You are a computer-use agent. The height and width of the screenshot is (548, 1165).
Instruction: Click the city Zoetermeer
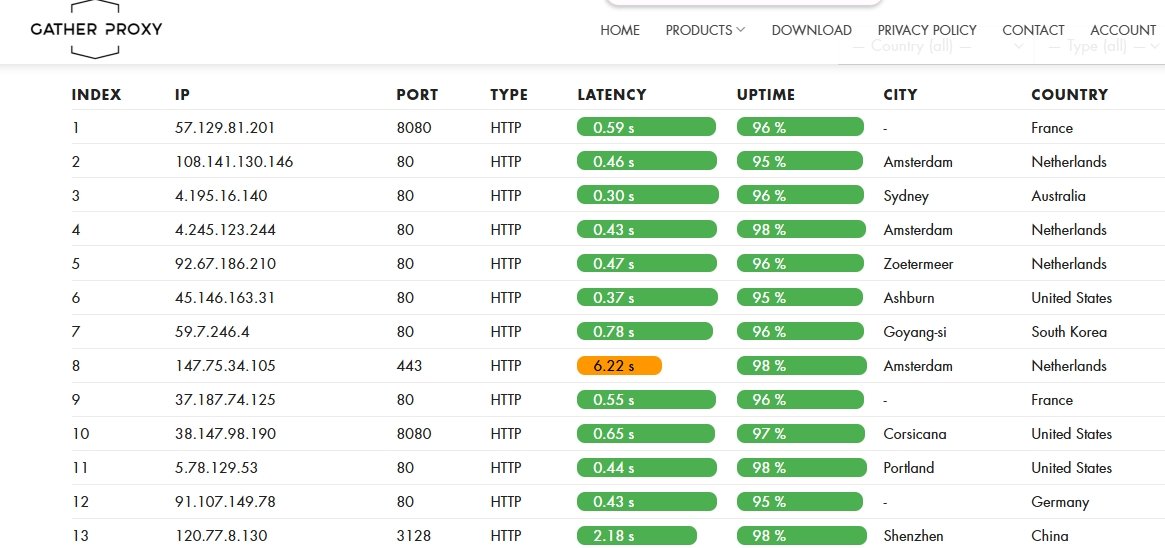pyautogui.click(x=918, y=264)
